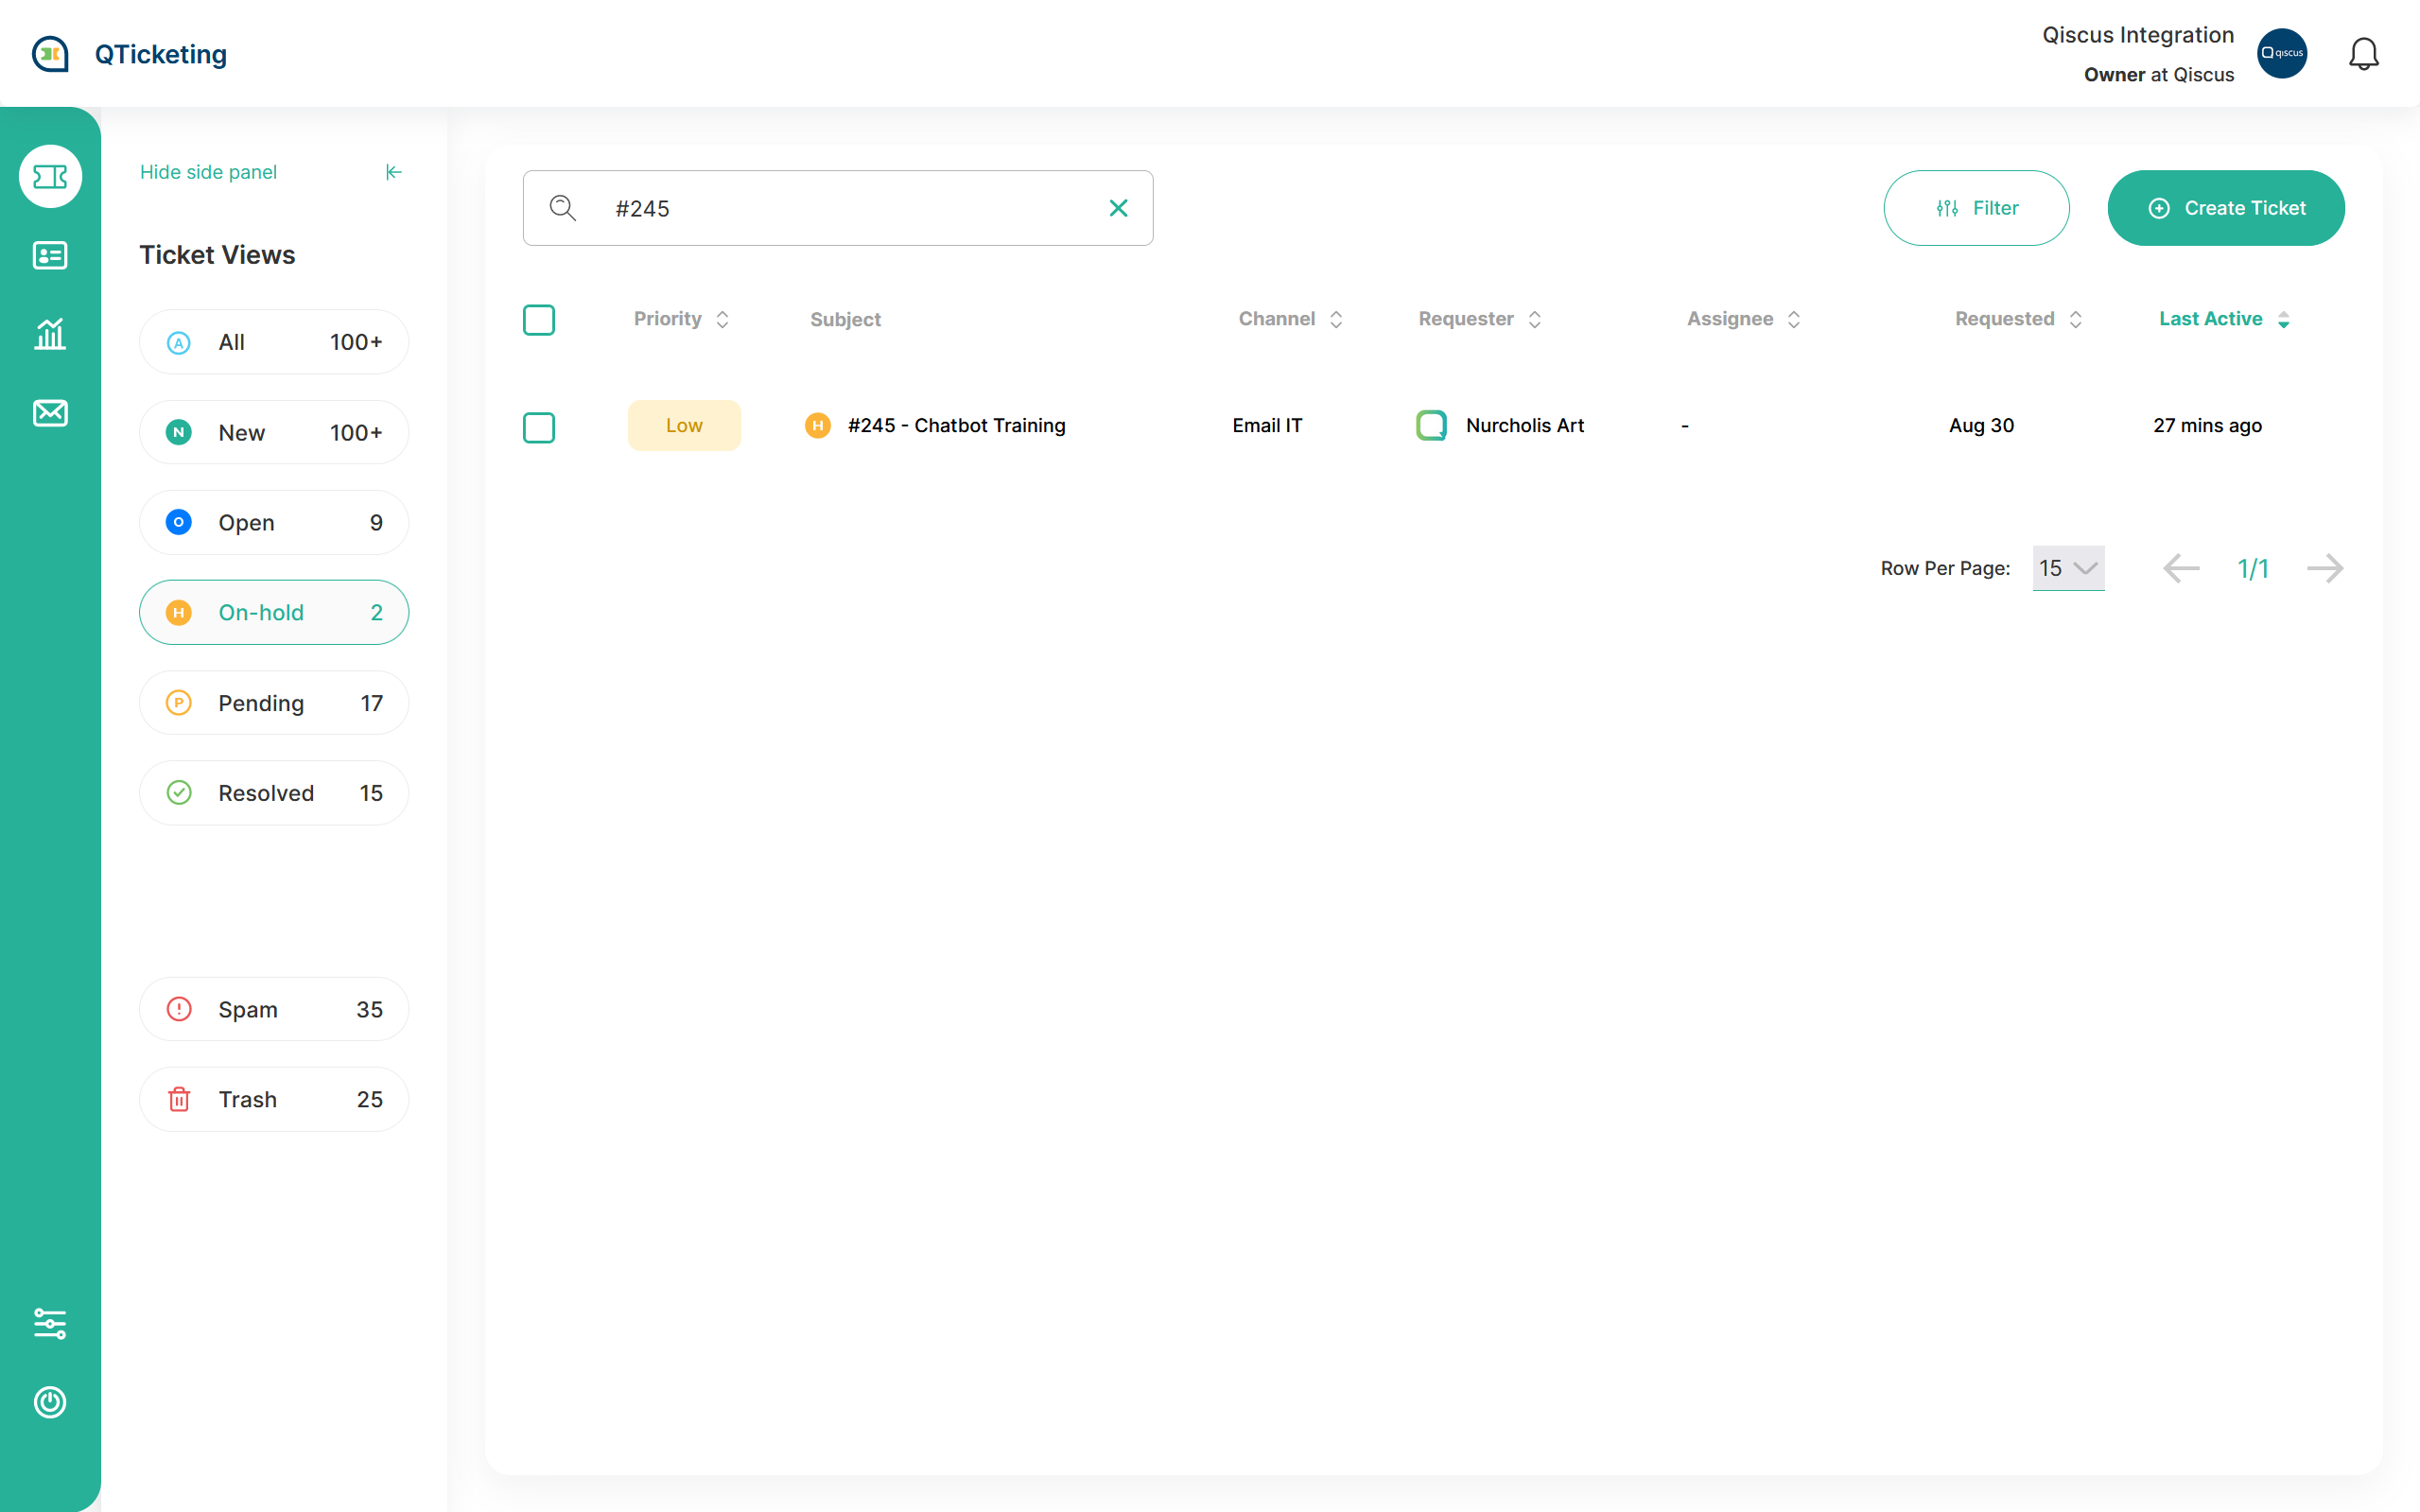Sort by Last Active column
Viewport: 2420px width, 1512px height.
(2223, 319)
